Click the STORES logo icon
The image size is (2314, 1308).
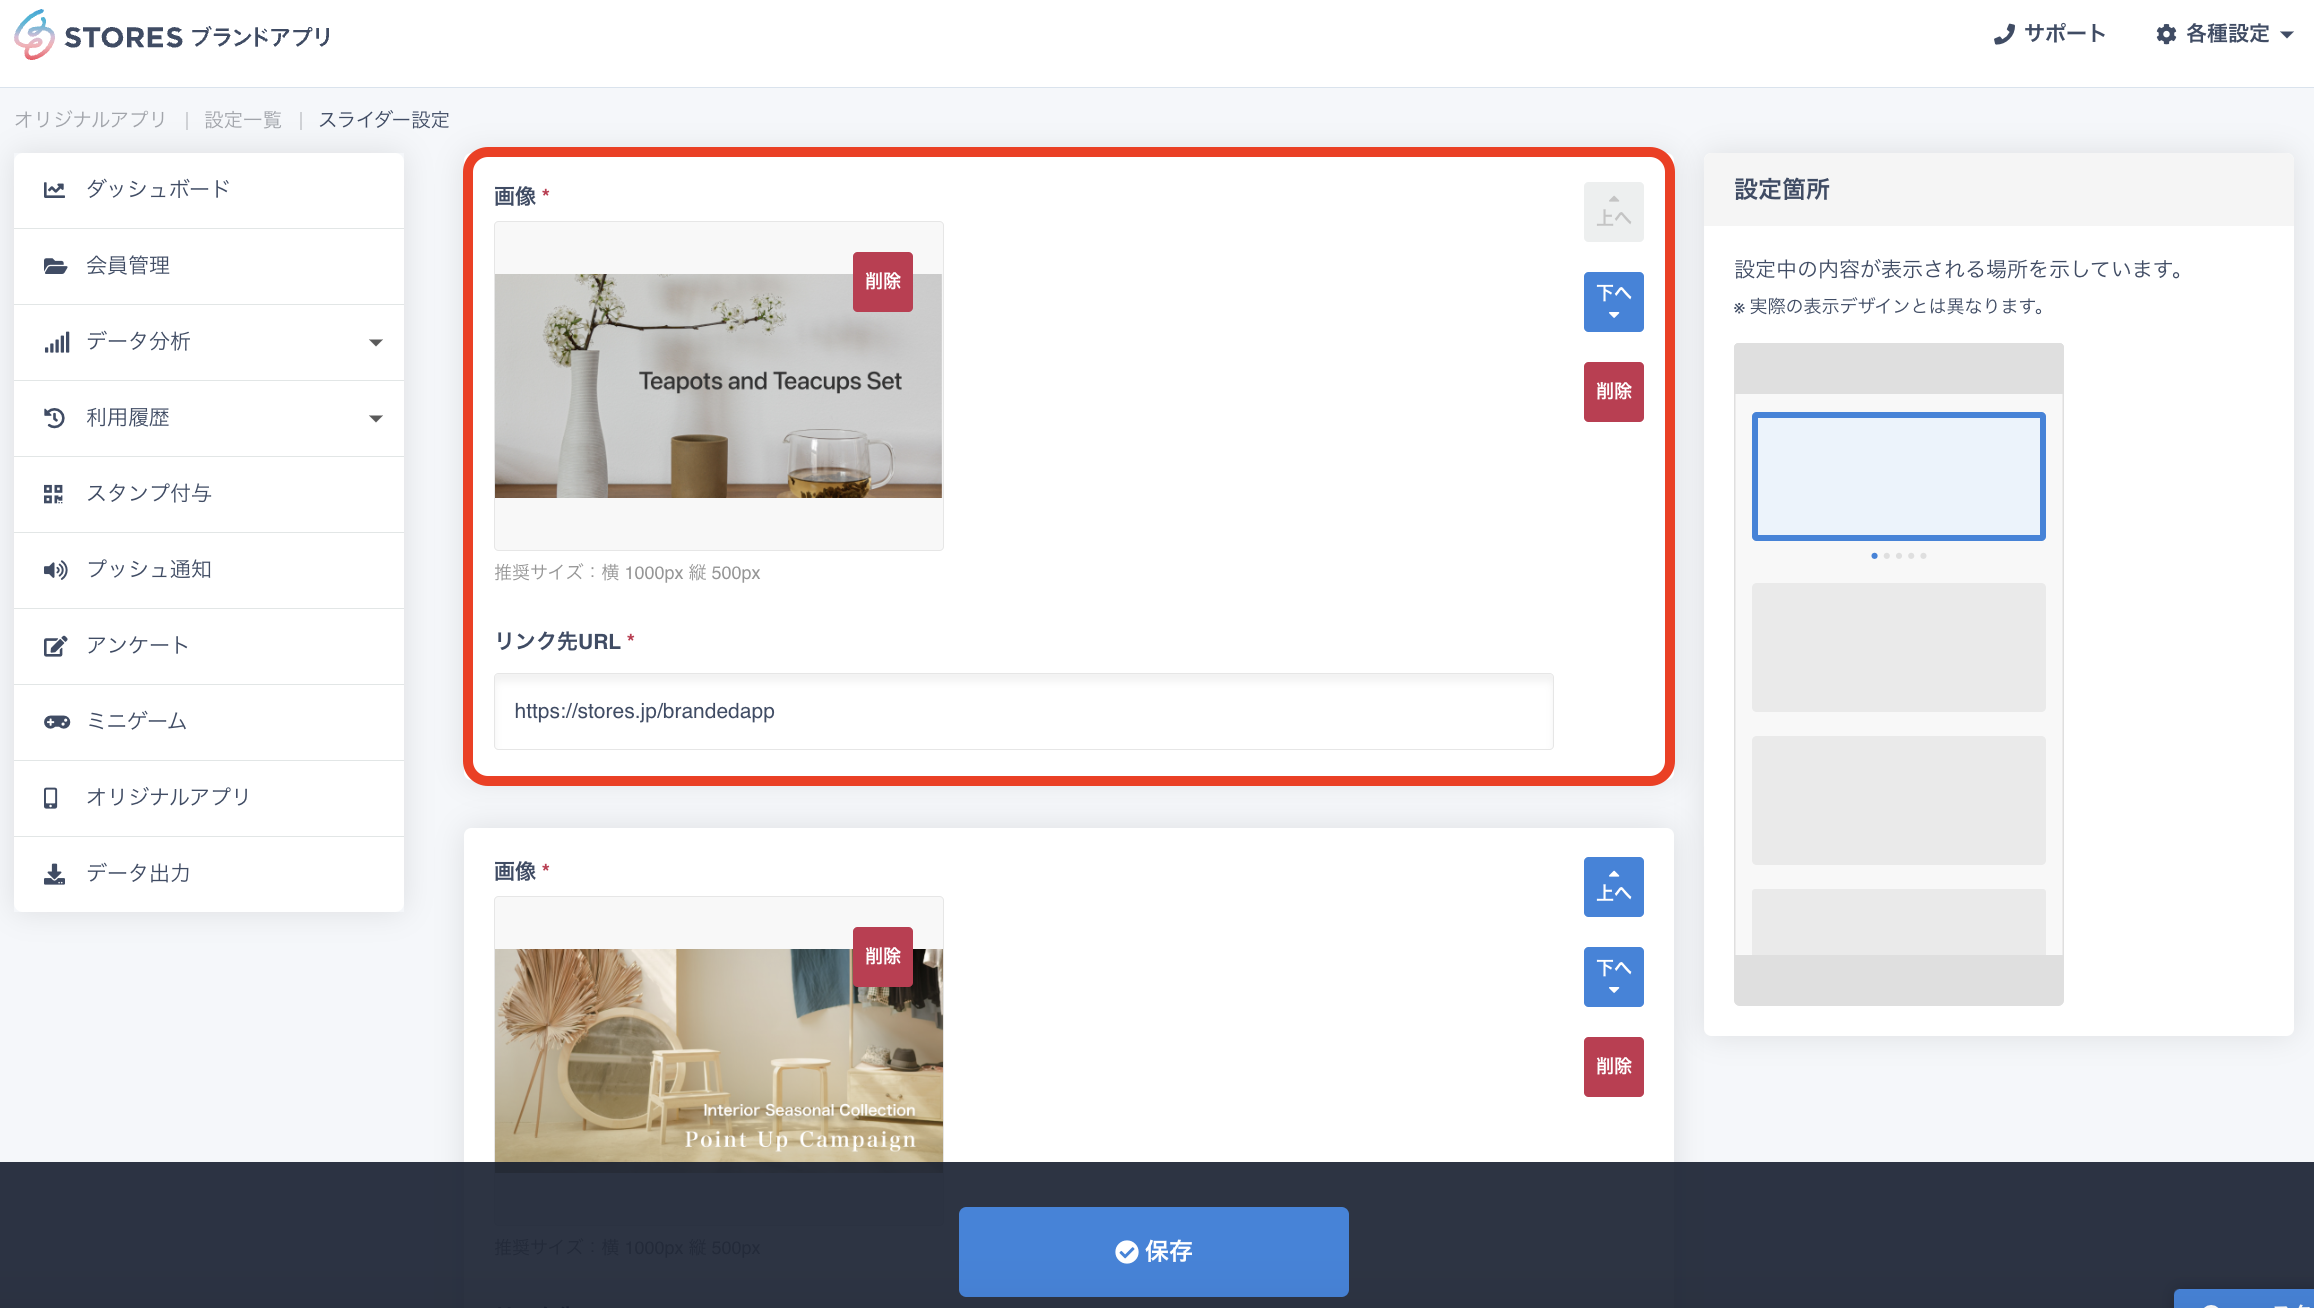(34, 35)
